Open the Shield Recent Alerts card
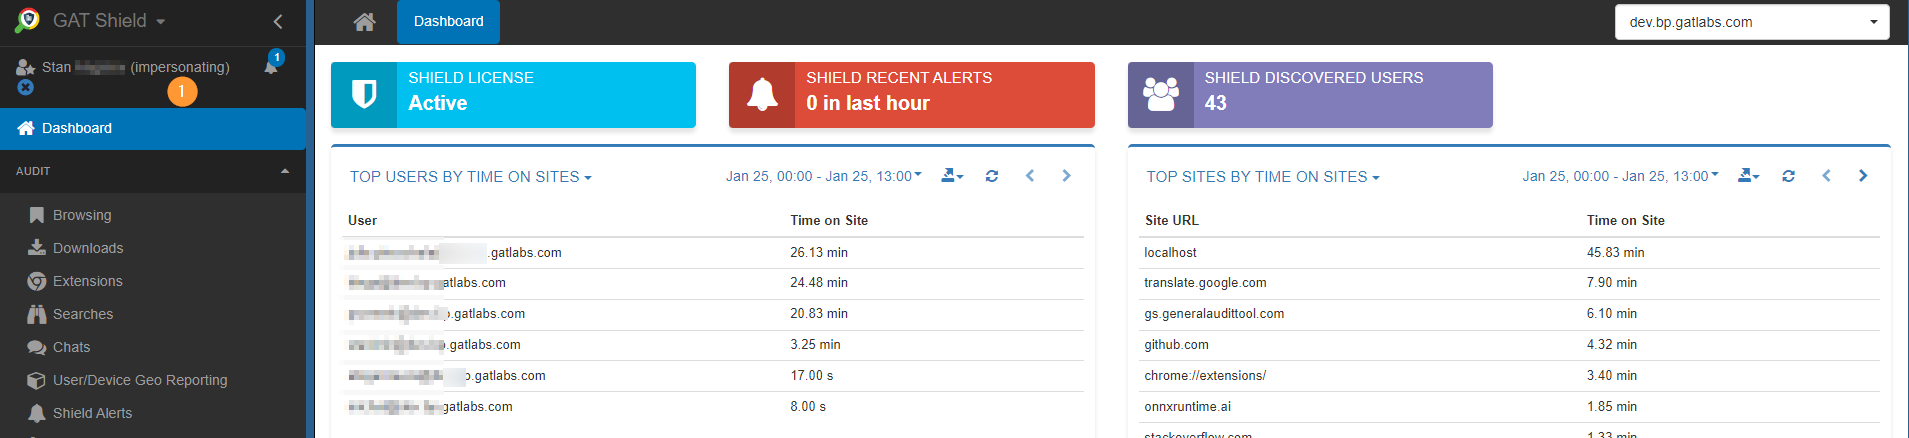 [x=912, y=95]
